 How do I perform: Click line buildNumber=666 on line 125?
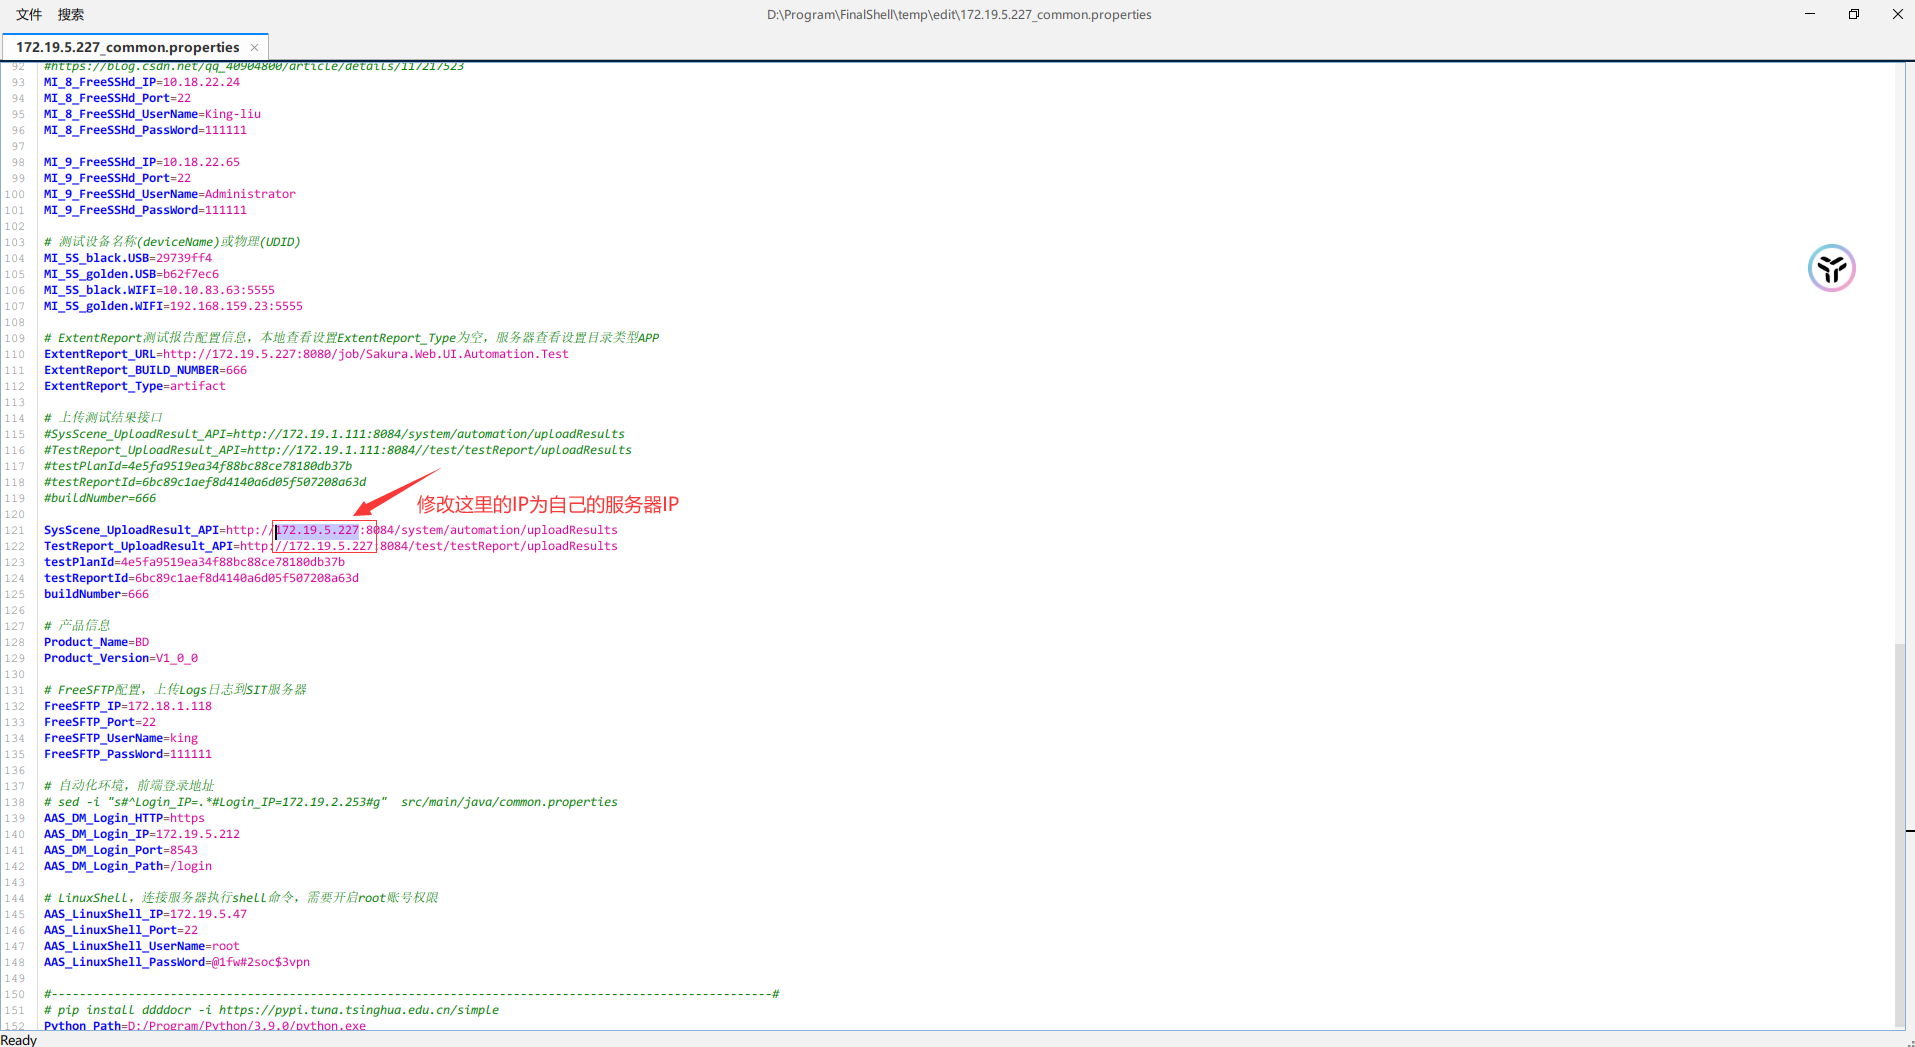coord(96,594)
